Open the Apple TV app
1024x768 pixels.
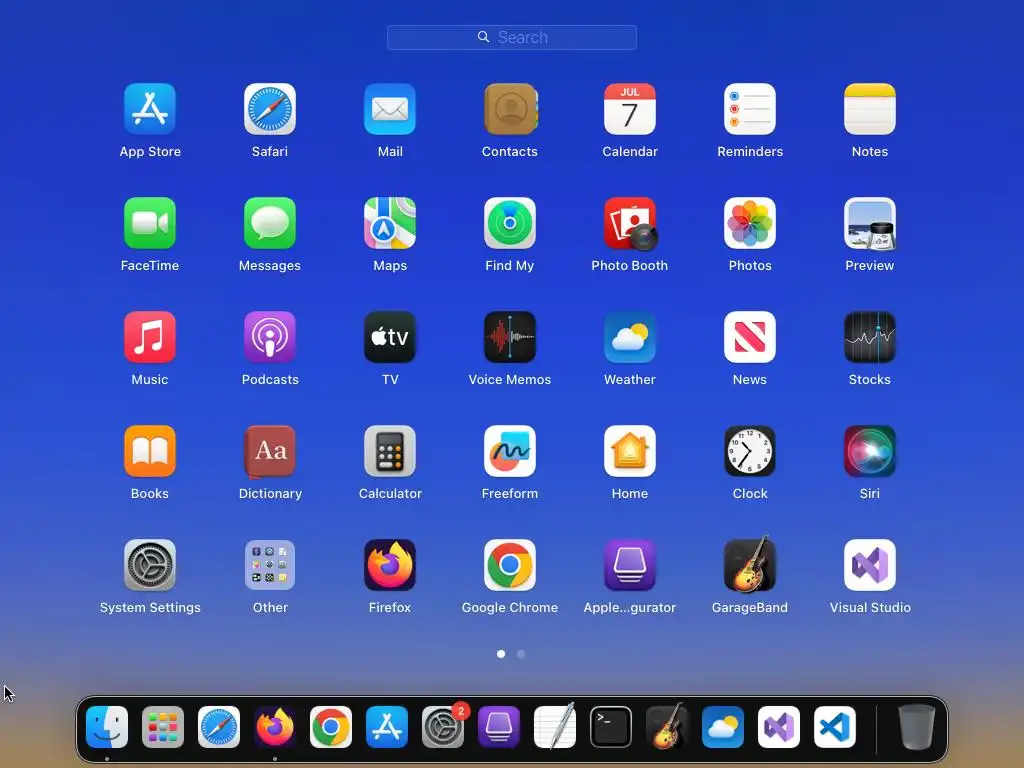point(390,337)
